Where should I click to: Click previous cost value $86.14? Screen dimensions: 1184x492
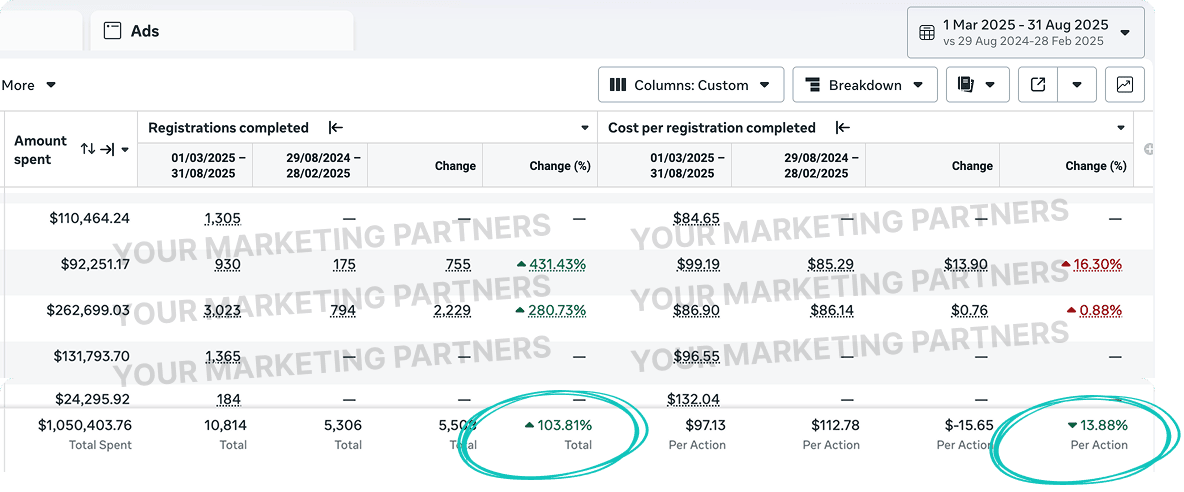click(834, 311)
